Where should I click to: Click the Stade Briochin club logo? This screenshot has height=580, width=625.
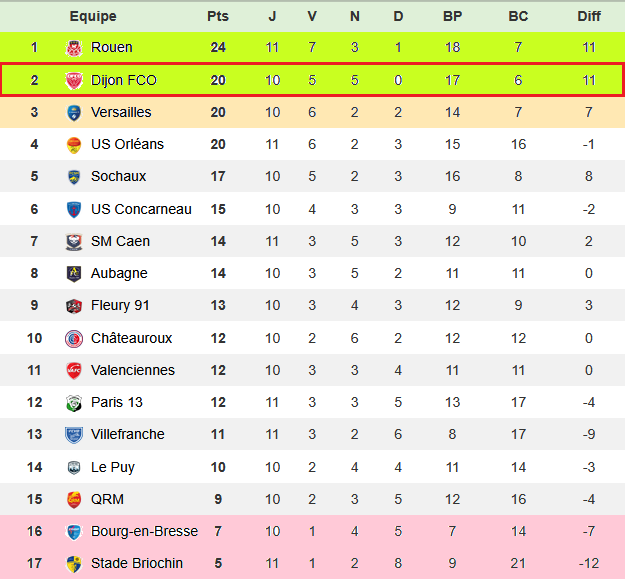coord(73,563)
